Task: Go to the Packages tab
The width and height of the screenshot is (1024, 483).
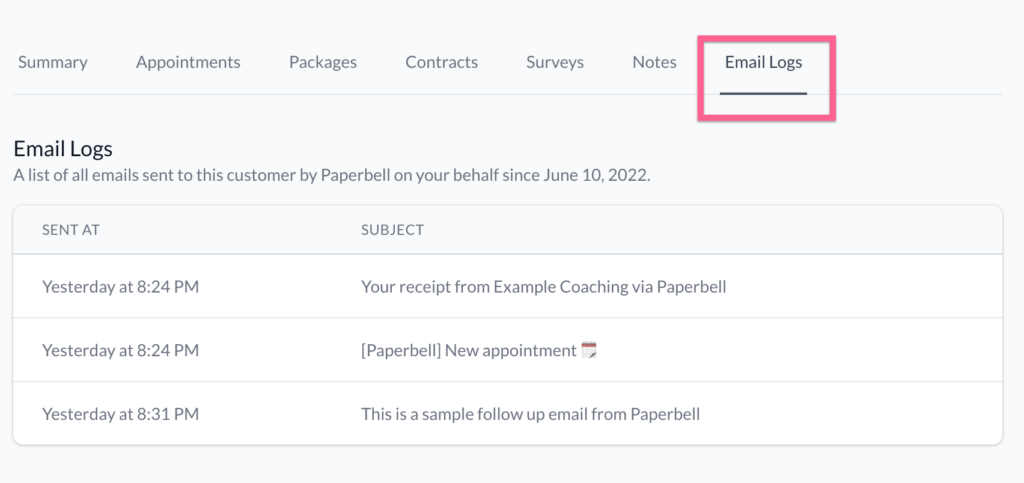Action: click(x=323, y=63)
